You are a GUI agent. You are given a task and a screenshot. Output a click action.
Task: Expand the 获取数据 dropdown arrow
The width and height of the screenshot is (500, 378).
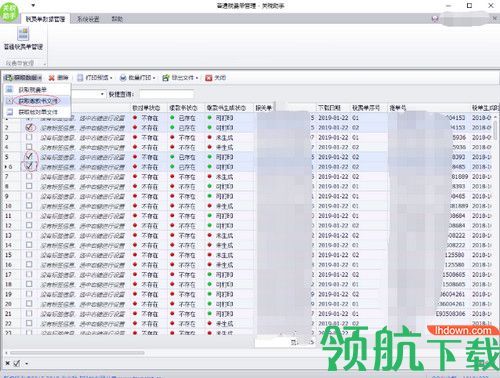coord(40,78)
